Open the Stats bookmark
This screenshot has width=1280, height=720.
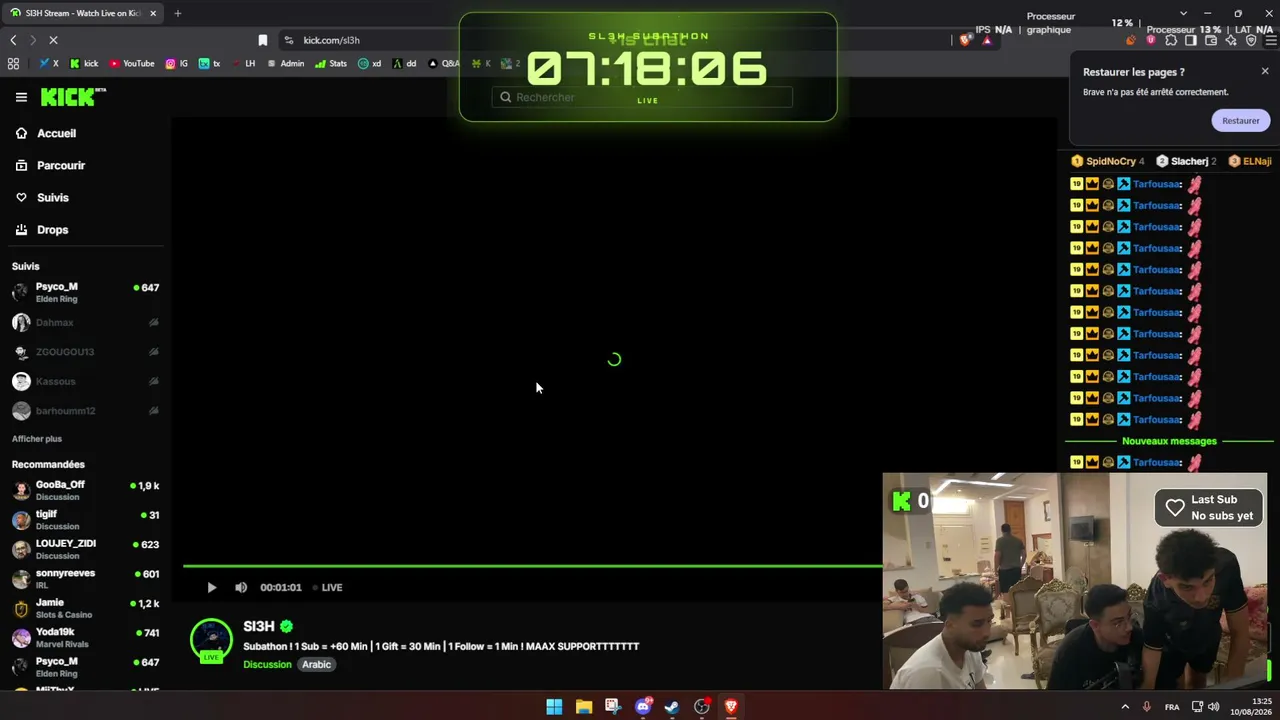click(331, 63)
